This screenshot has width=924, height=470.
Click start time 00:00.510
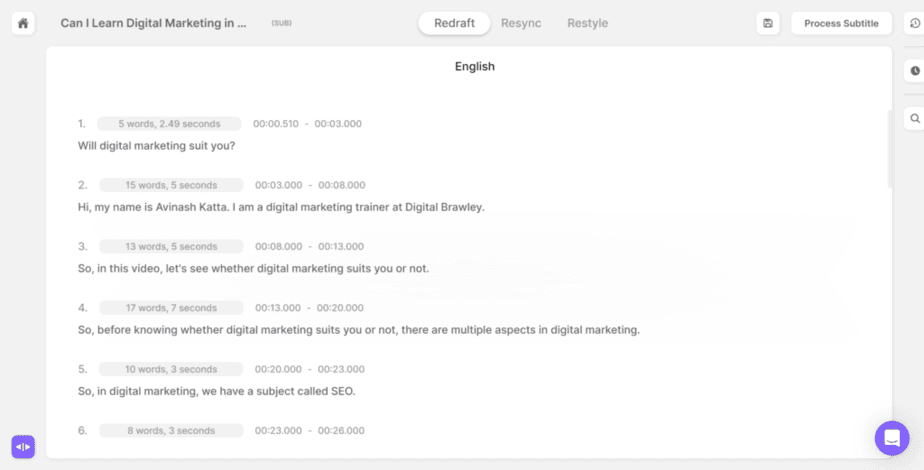pyautogui.click(x=276, y=124)
